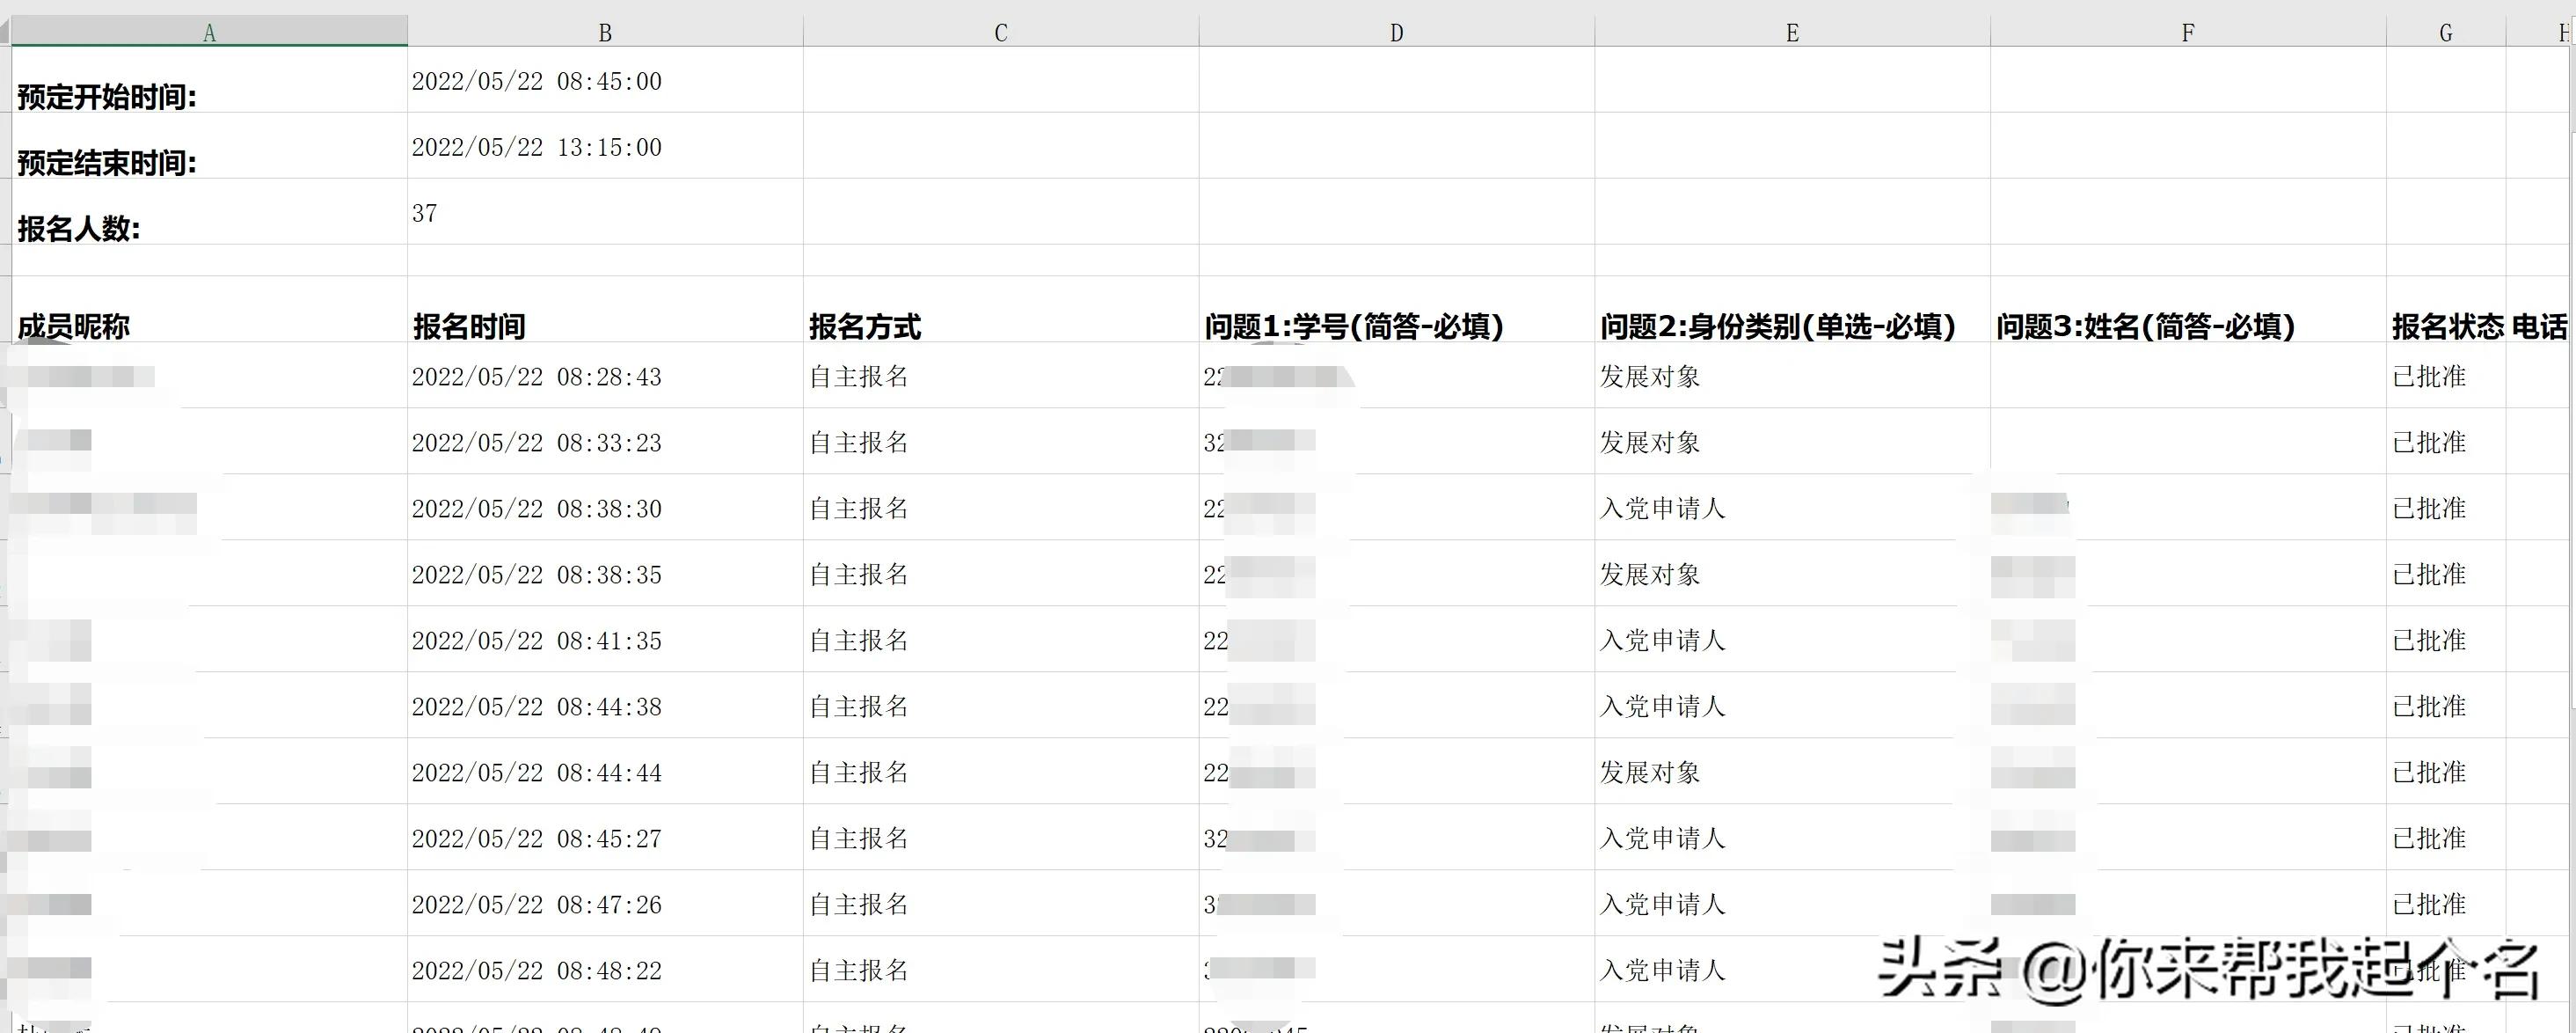Select the 报名状态 header cell
Screen dimensions: 2576x1033
click(2447, 325)
